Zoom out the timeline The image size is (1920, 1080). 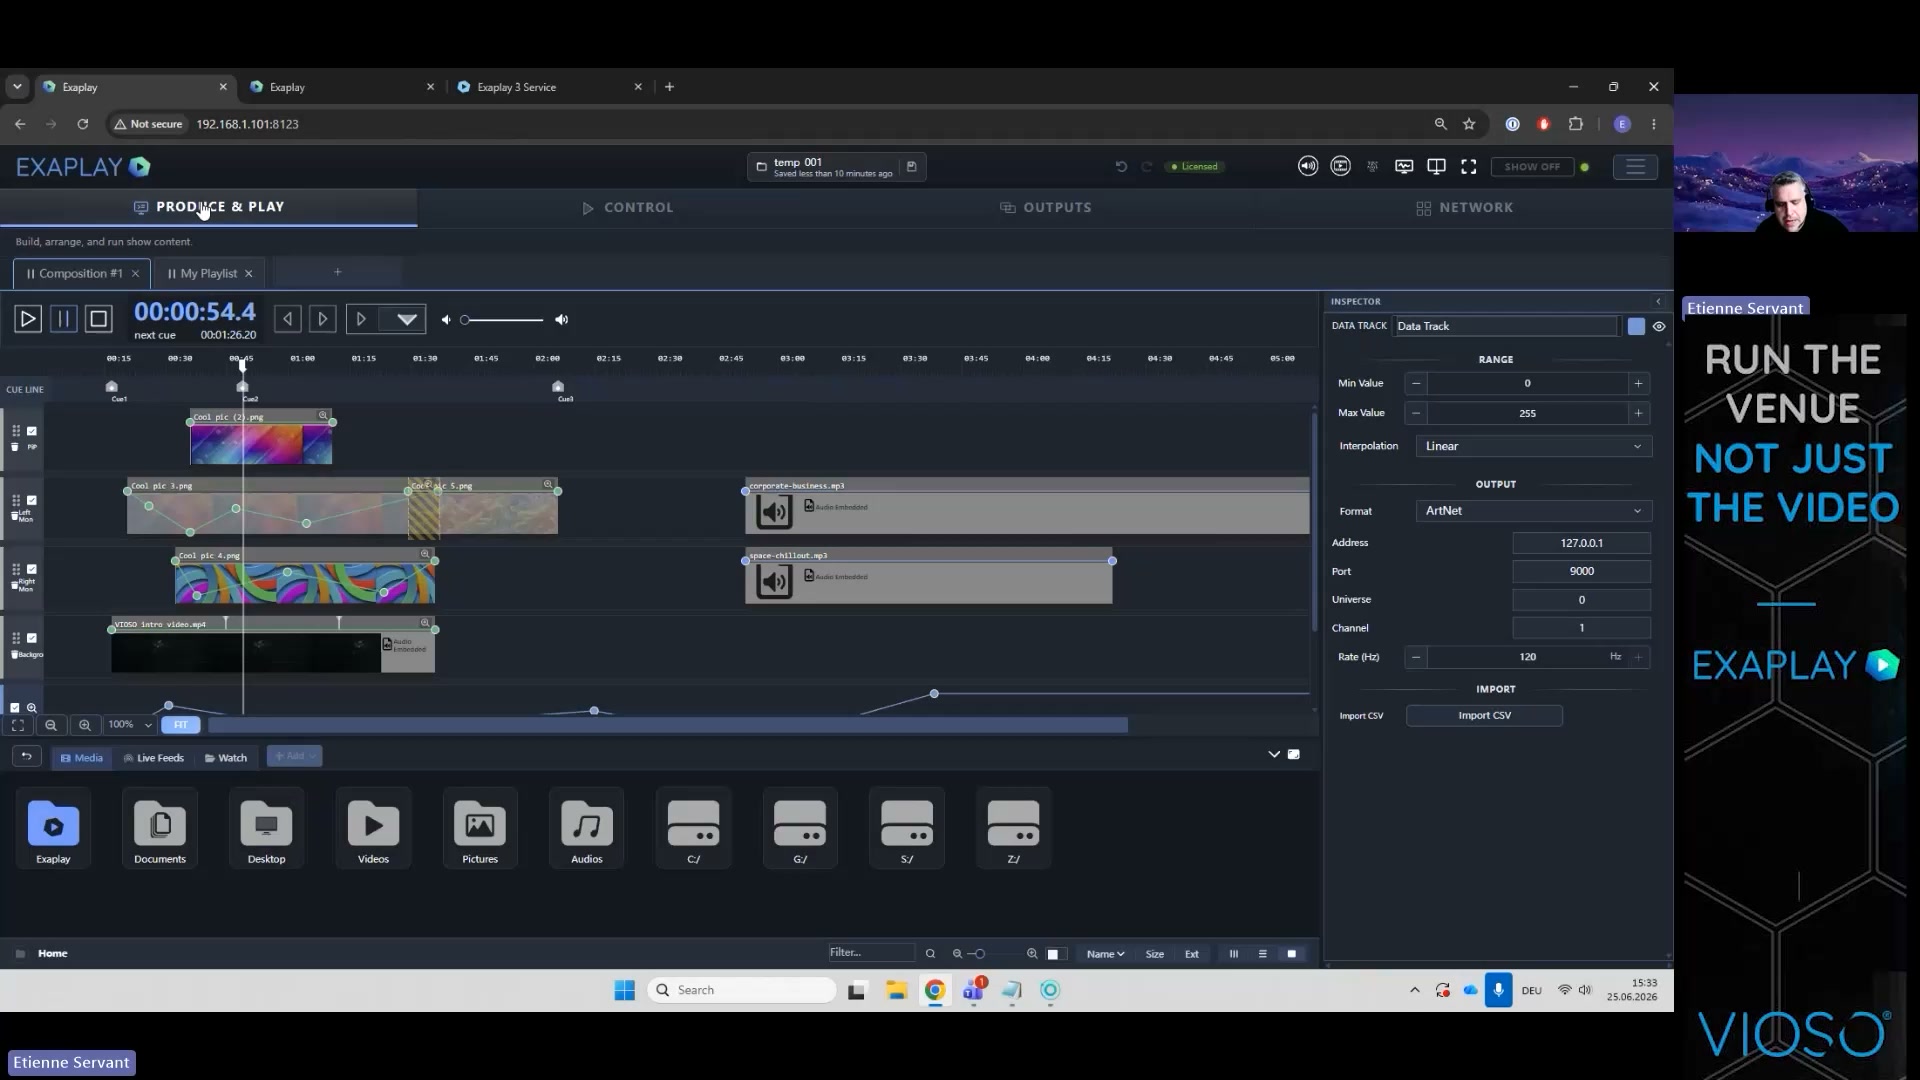(51, 725)
